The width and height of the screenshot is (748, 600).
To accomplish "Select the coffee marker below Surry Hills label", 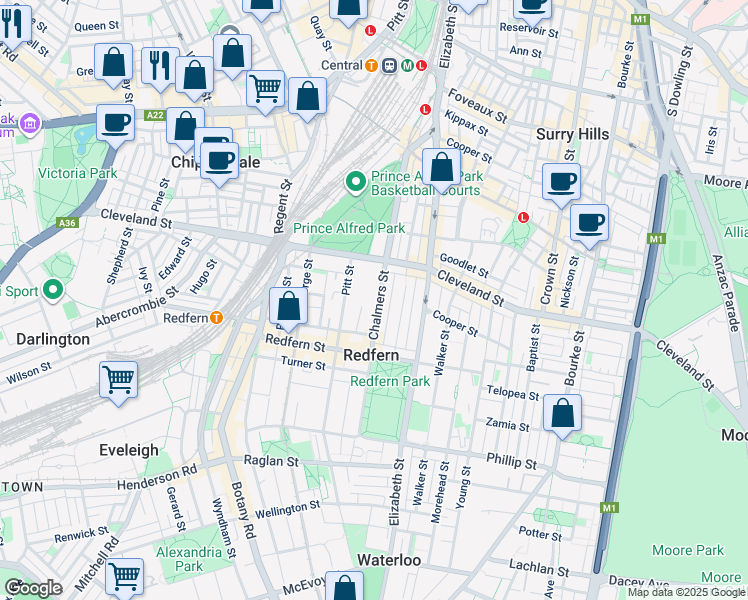I will click(561, 183).
